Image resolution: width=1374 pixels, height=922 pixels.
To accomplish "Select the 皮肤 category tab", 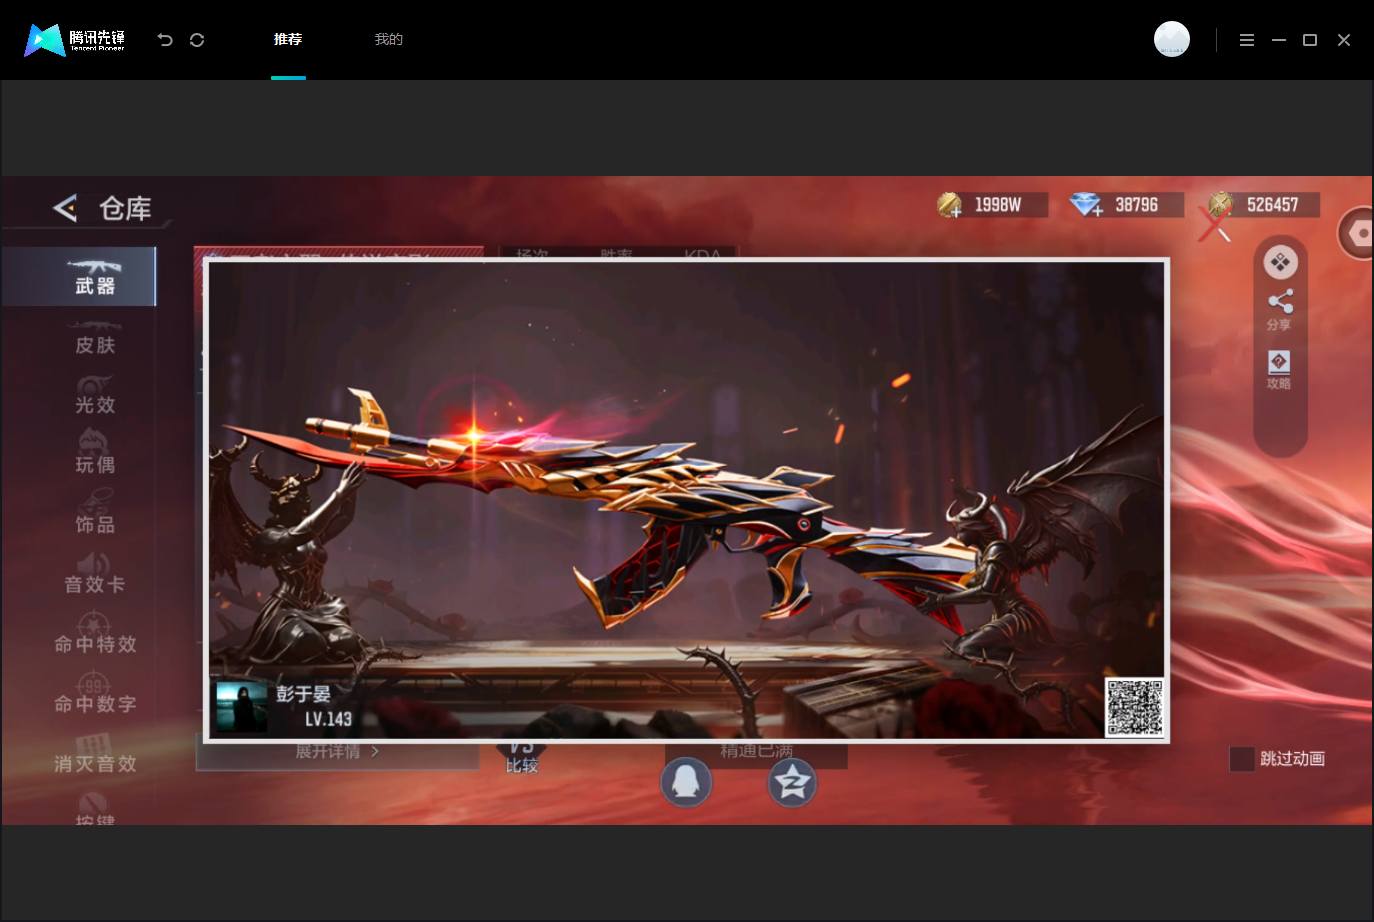I will coord(95,337).
